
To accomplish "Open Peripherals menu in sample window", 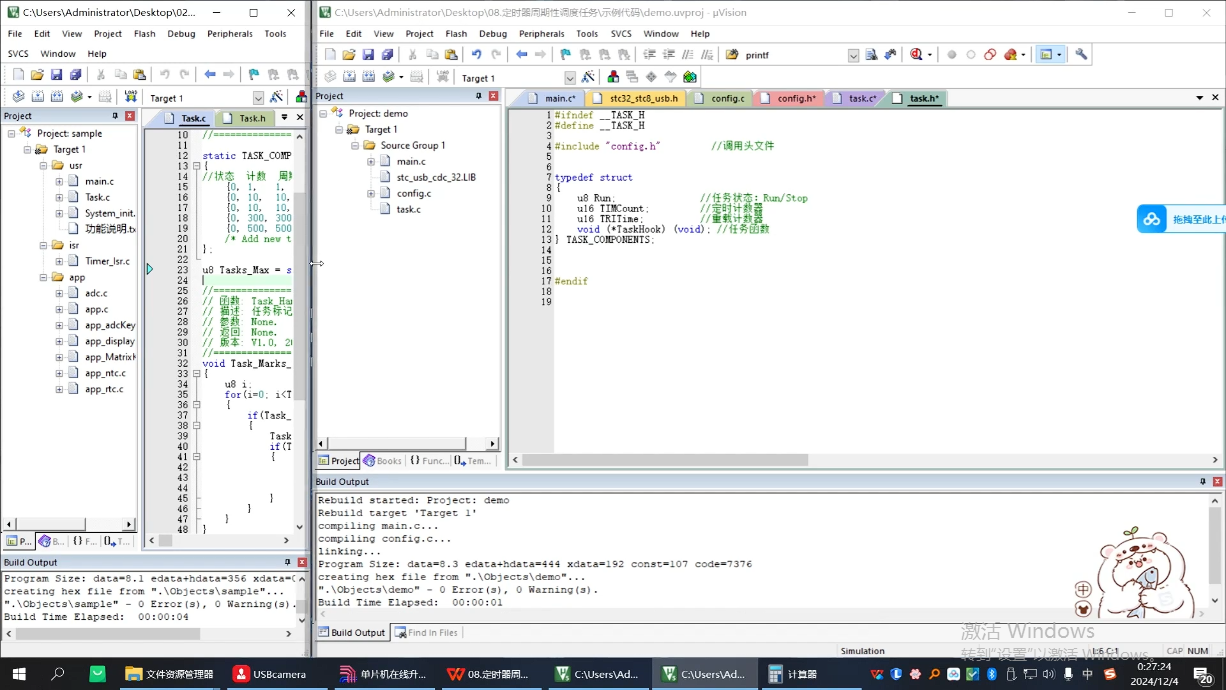I will coord(230,34).
